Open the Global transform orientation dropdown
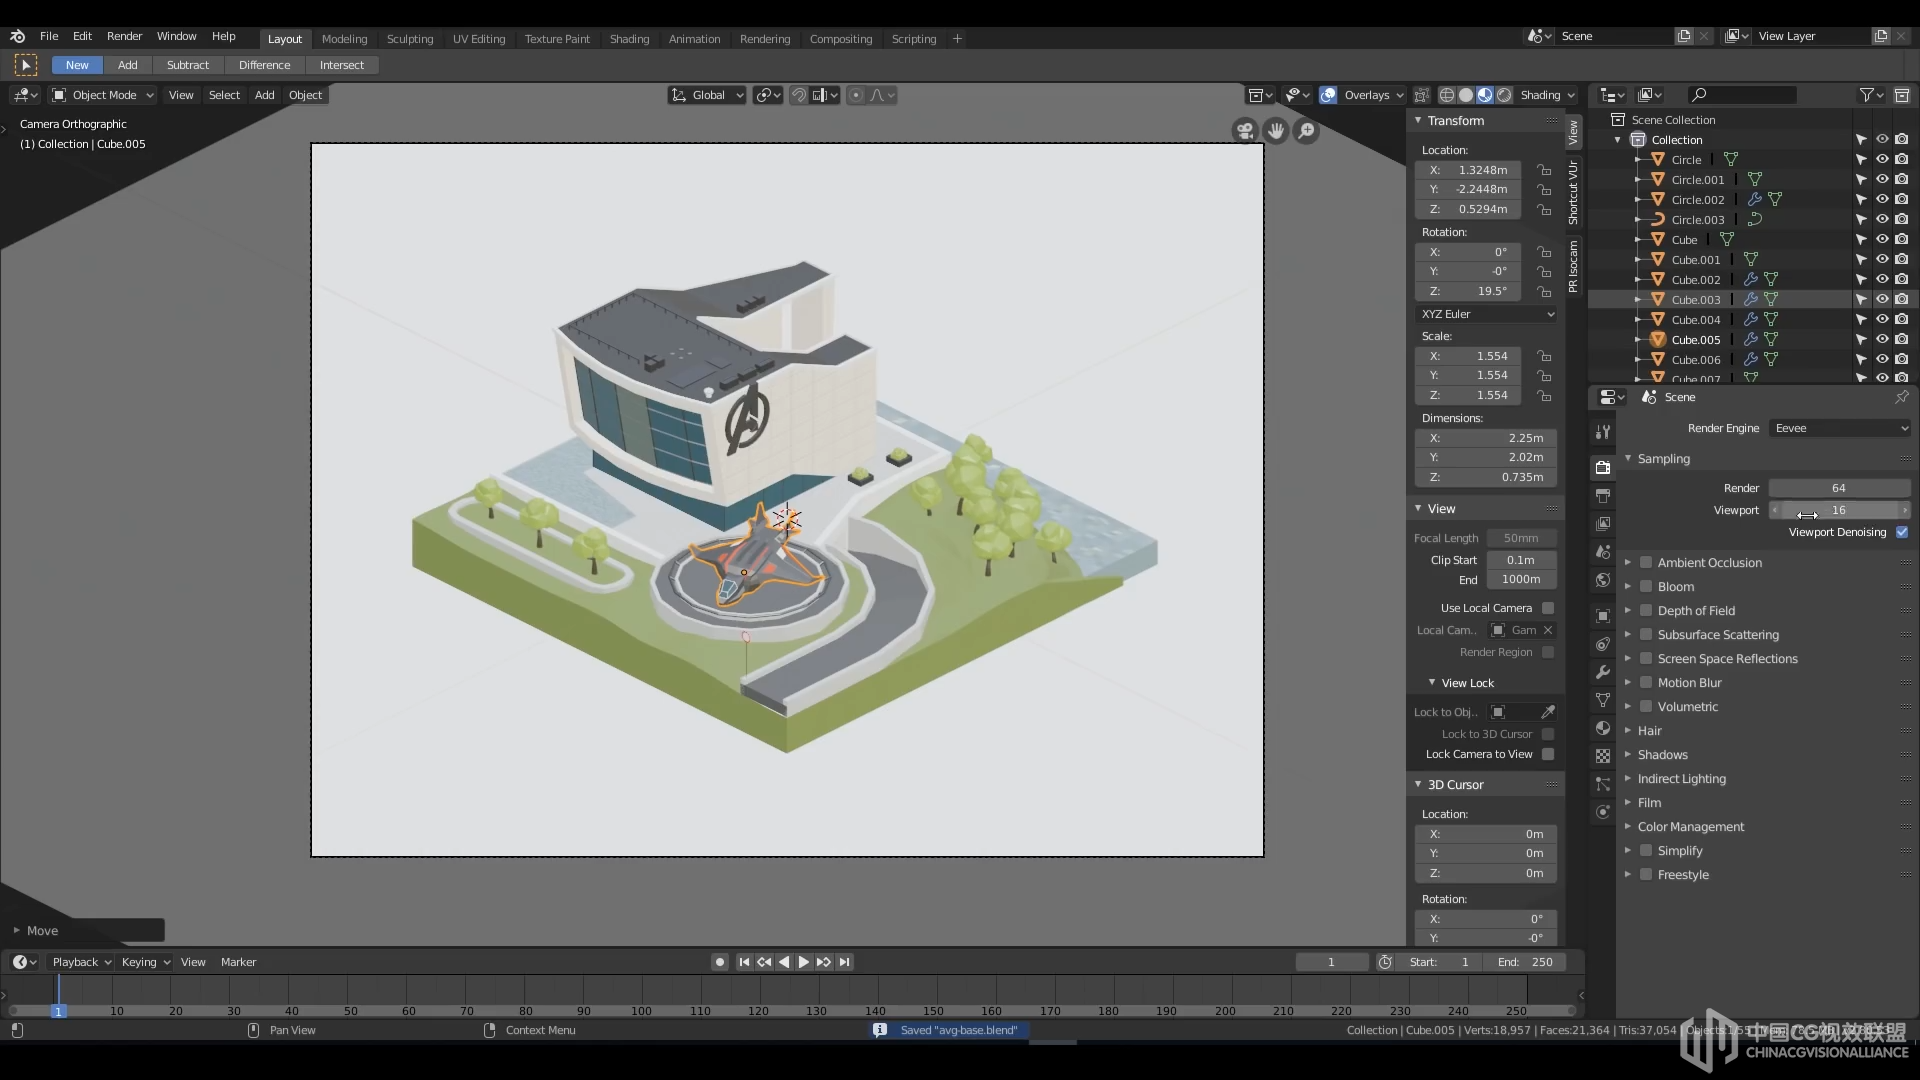Image resolution: width=1920 pixels, height=1080 pixels. coord(707,95)
